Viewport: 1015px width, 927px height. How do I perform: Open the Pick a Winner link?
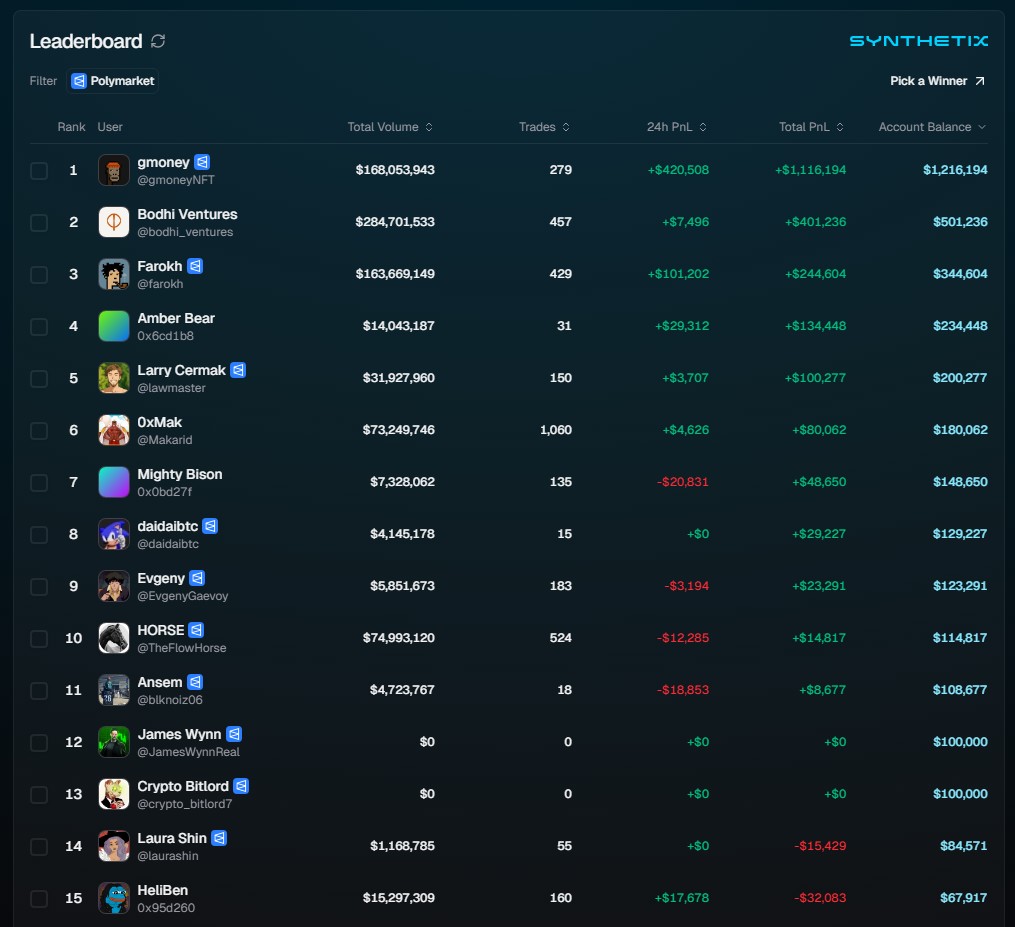tap(928, 80)
